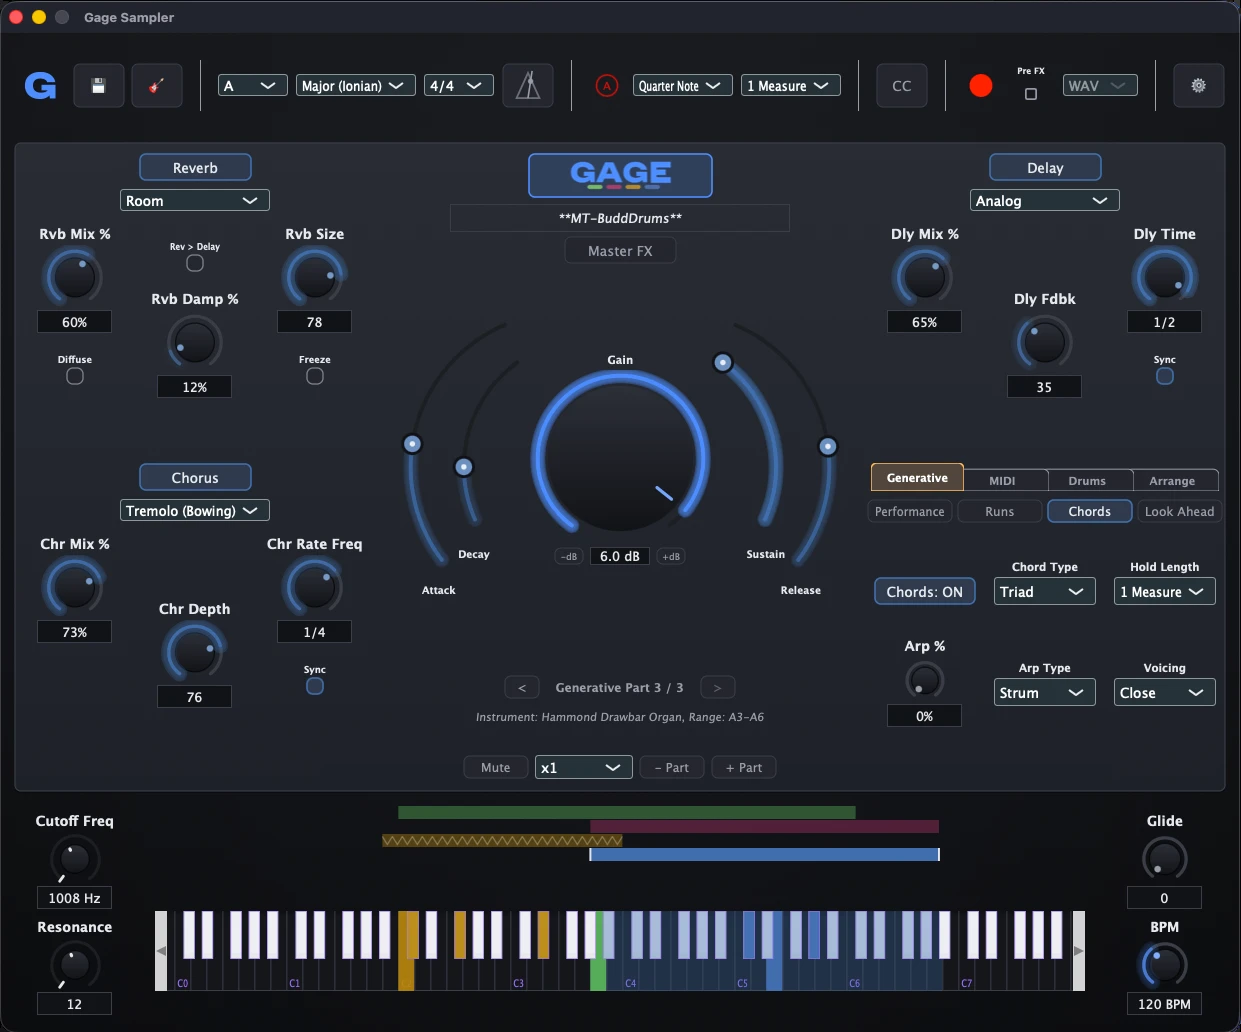This screenshot has width=1241, height=1032.
Task: Click the Glide knob
Action: pos(1164,859)
